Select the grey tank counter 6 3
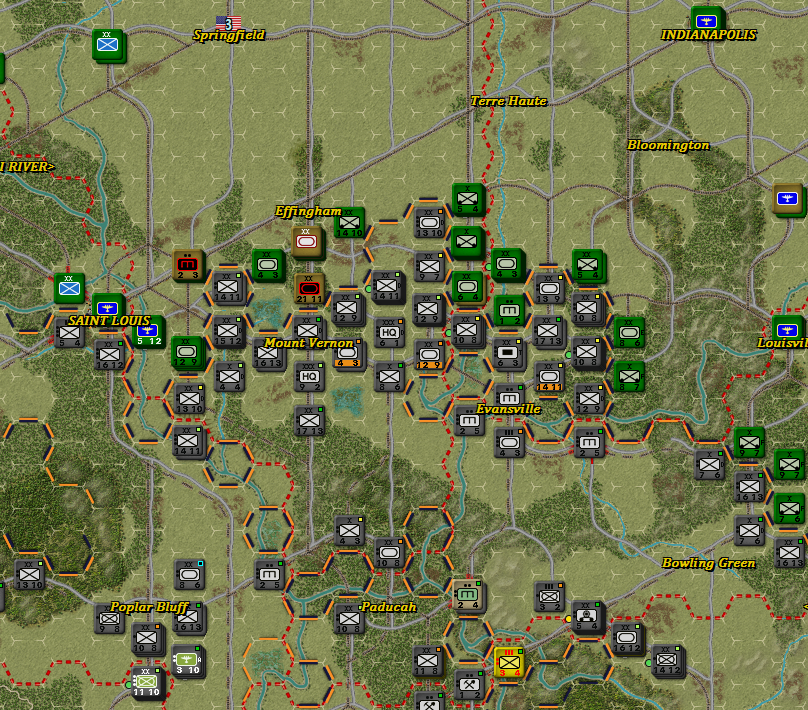 point(508,353)
